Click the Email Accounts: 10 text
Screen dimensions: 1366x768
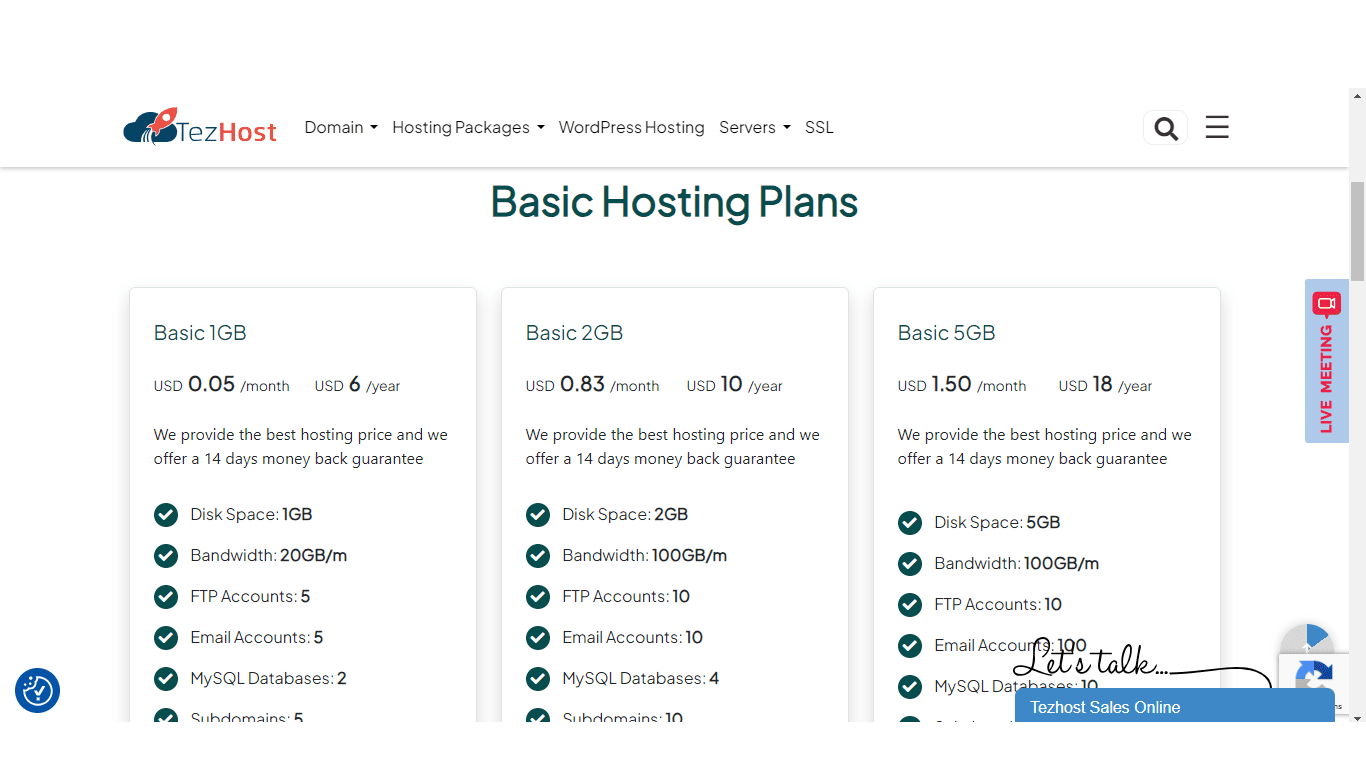pyautogui.click(x=633, y=637)
